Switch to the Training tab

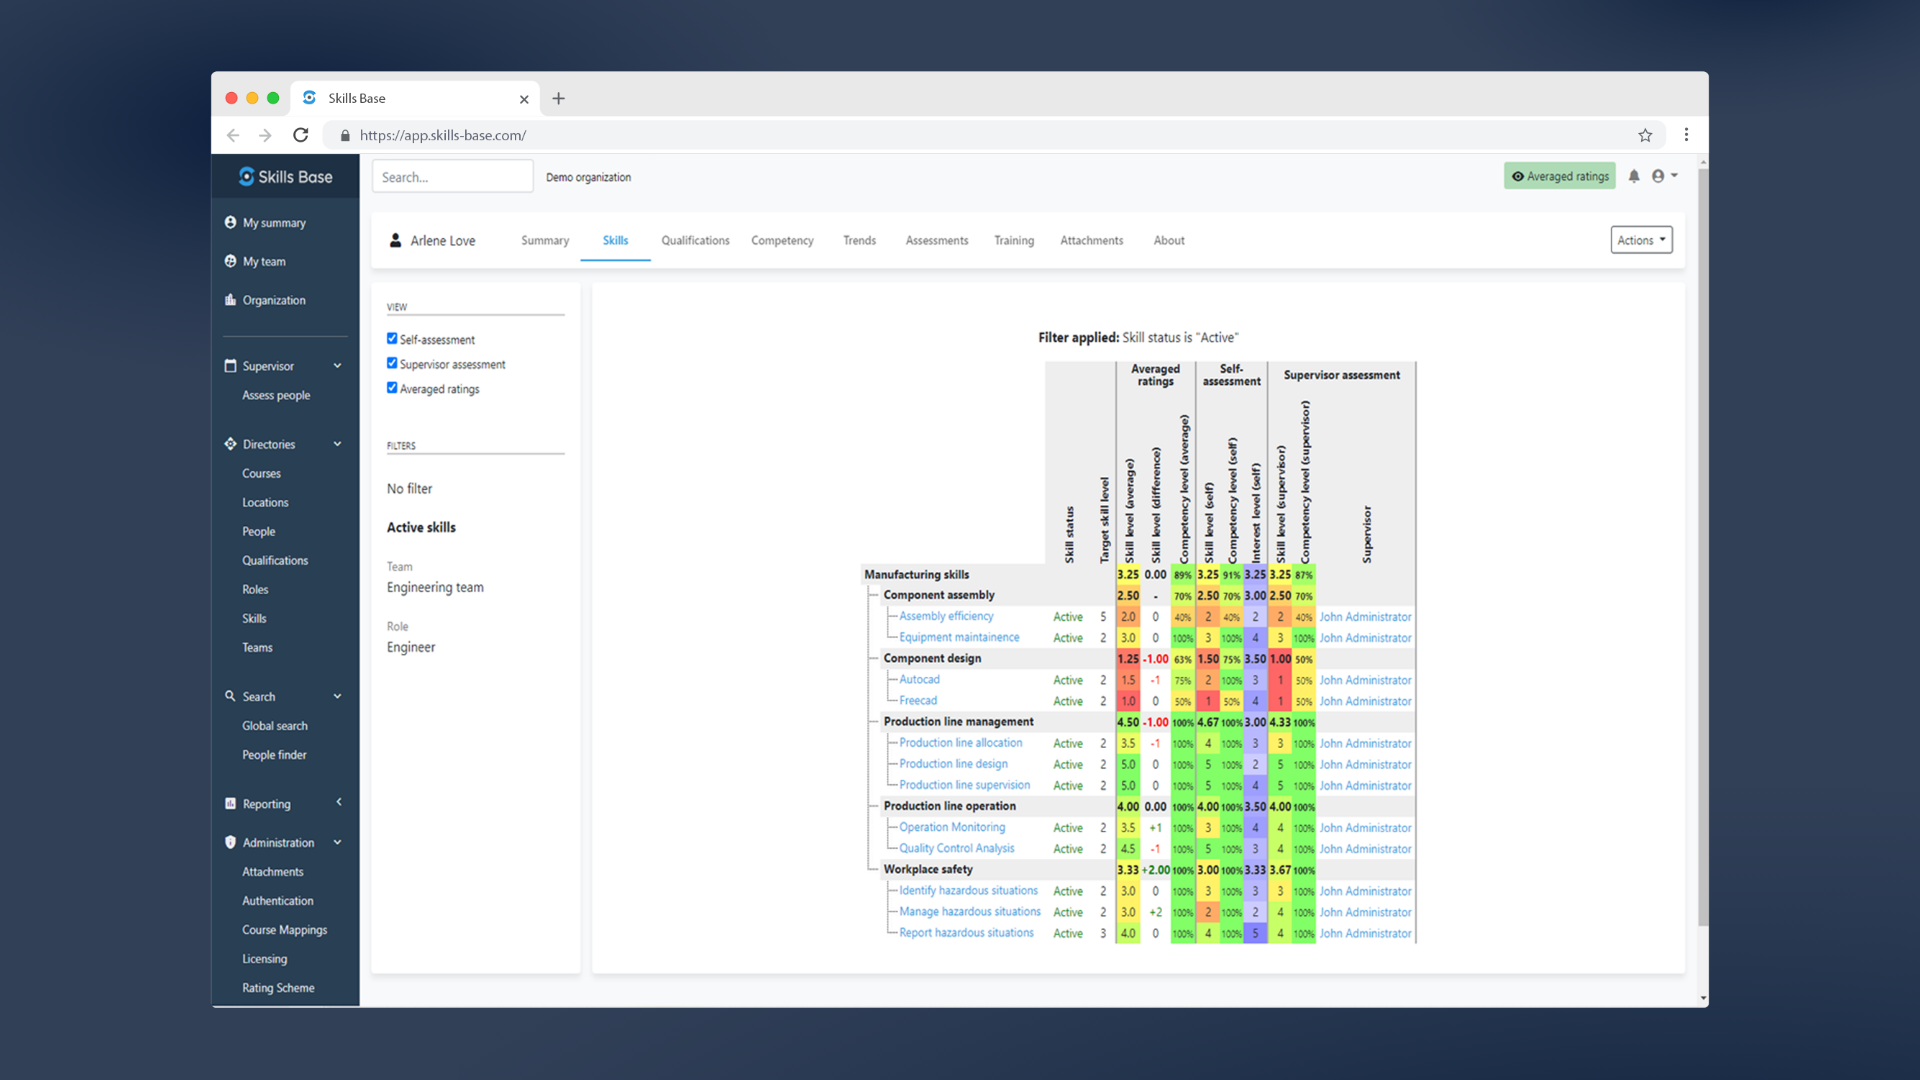pyautogui.click(x=1014, y=240)
